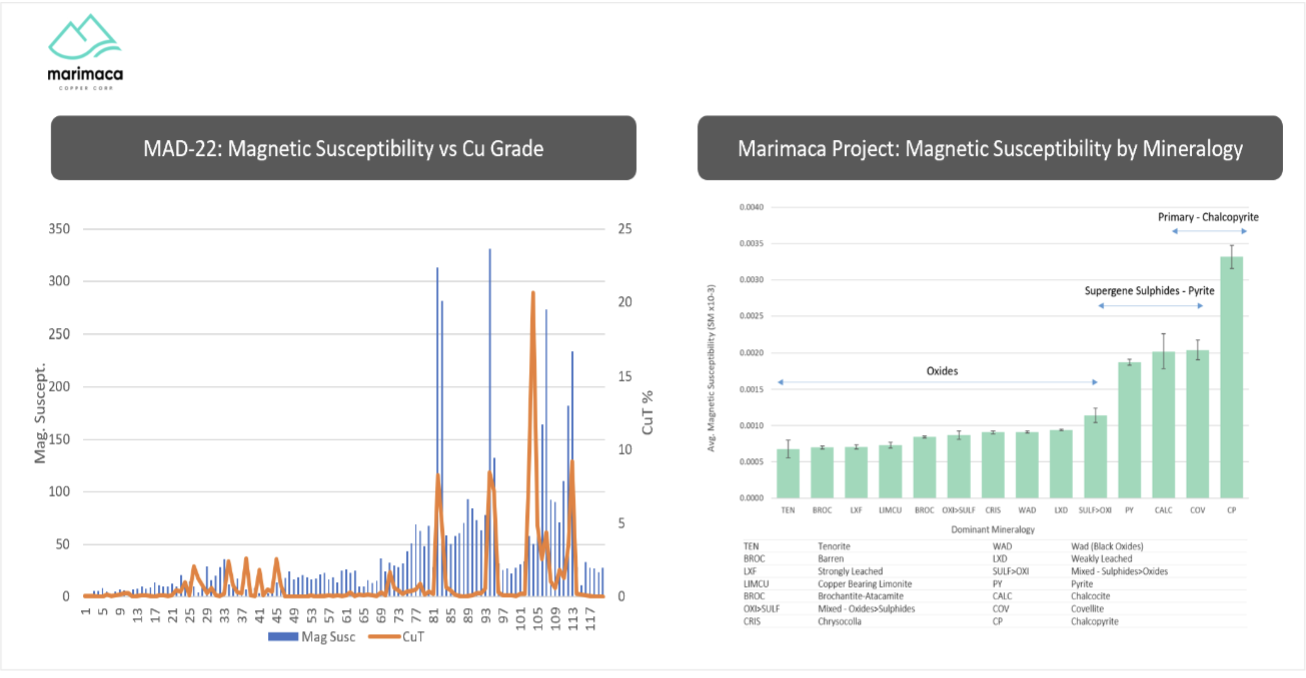Image resolution: width=1306 pixels, height=678 pixels.
Task: Select the MAD-22 Magnetic Susceptibility title banner
Action: coord(343,149)
